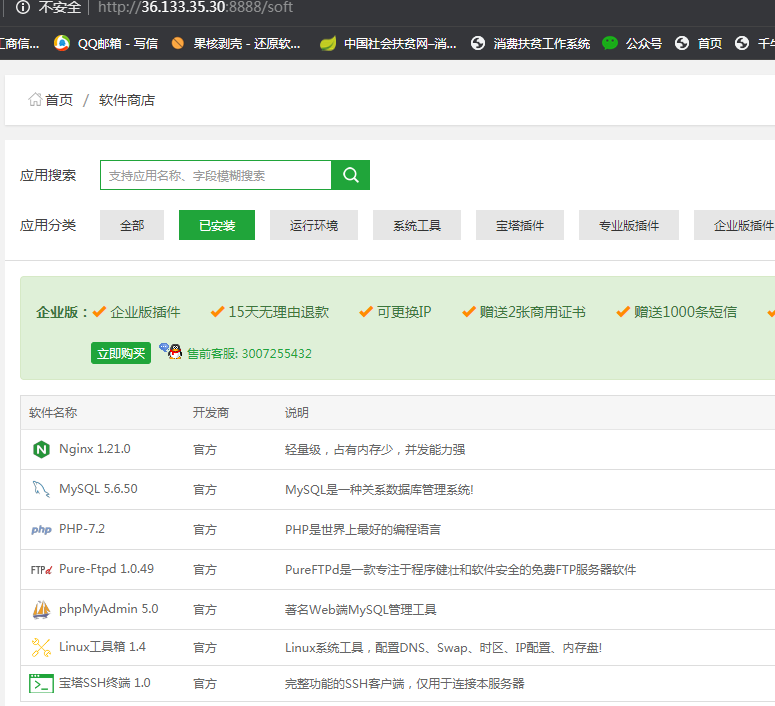Open the Nginx 1.21.0 entry

94,449
